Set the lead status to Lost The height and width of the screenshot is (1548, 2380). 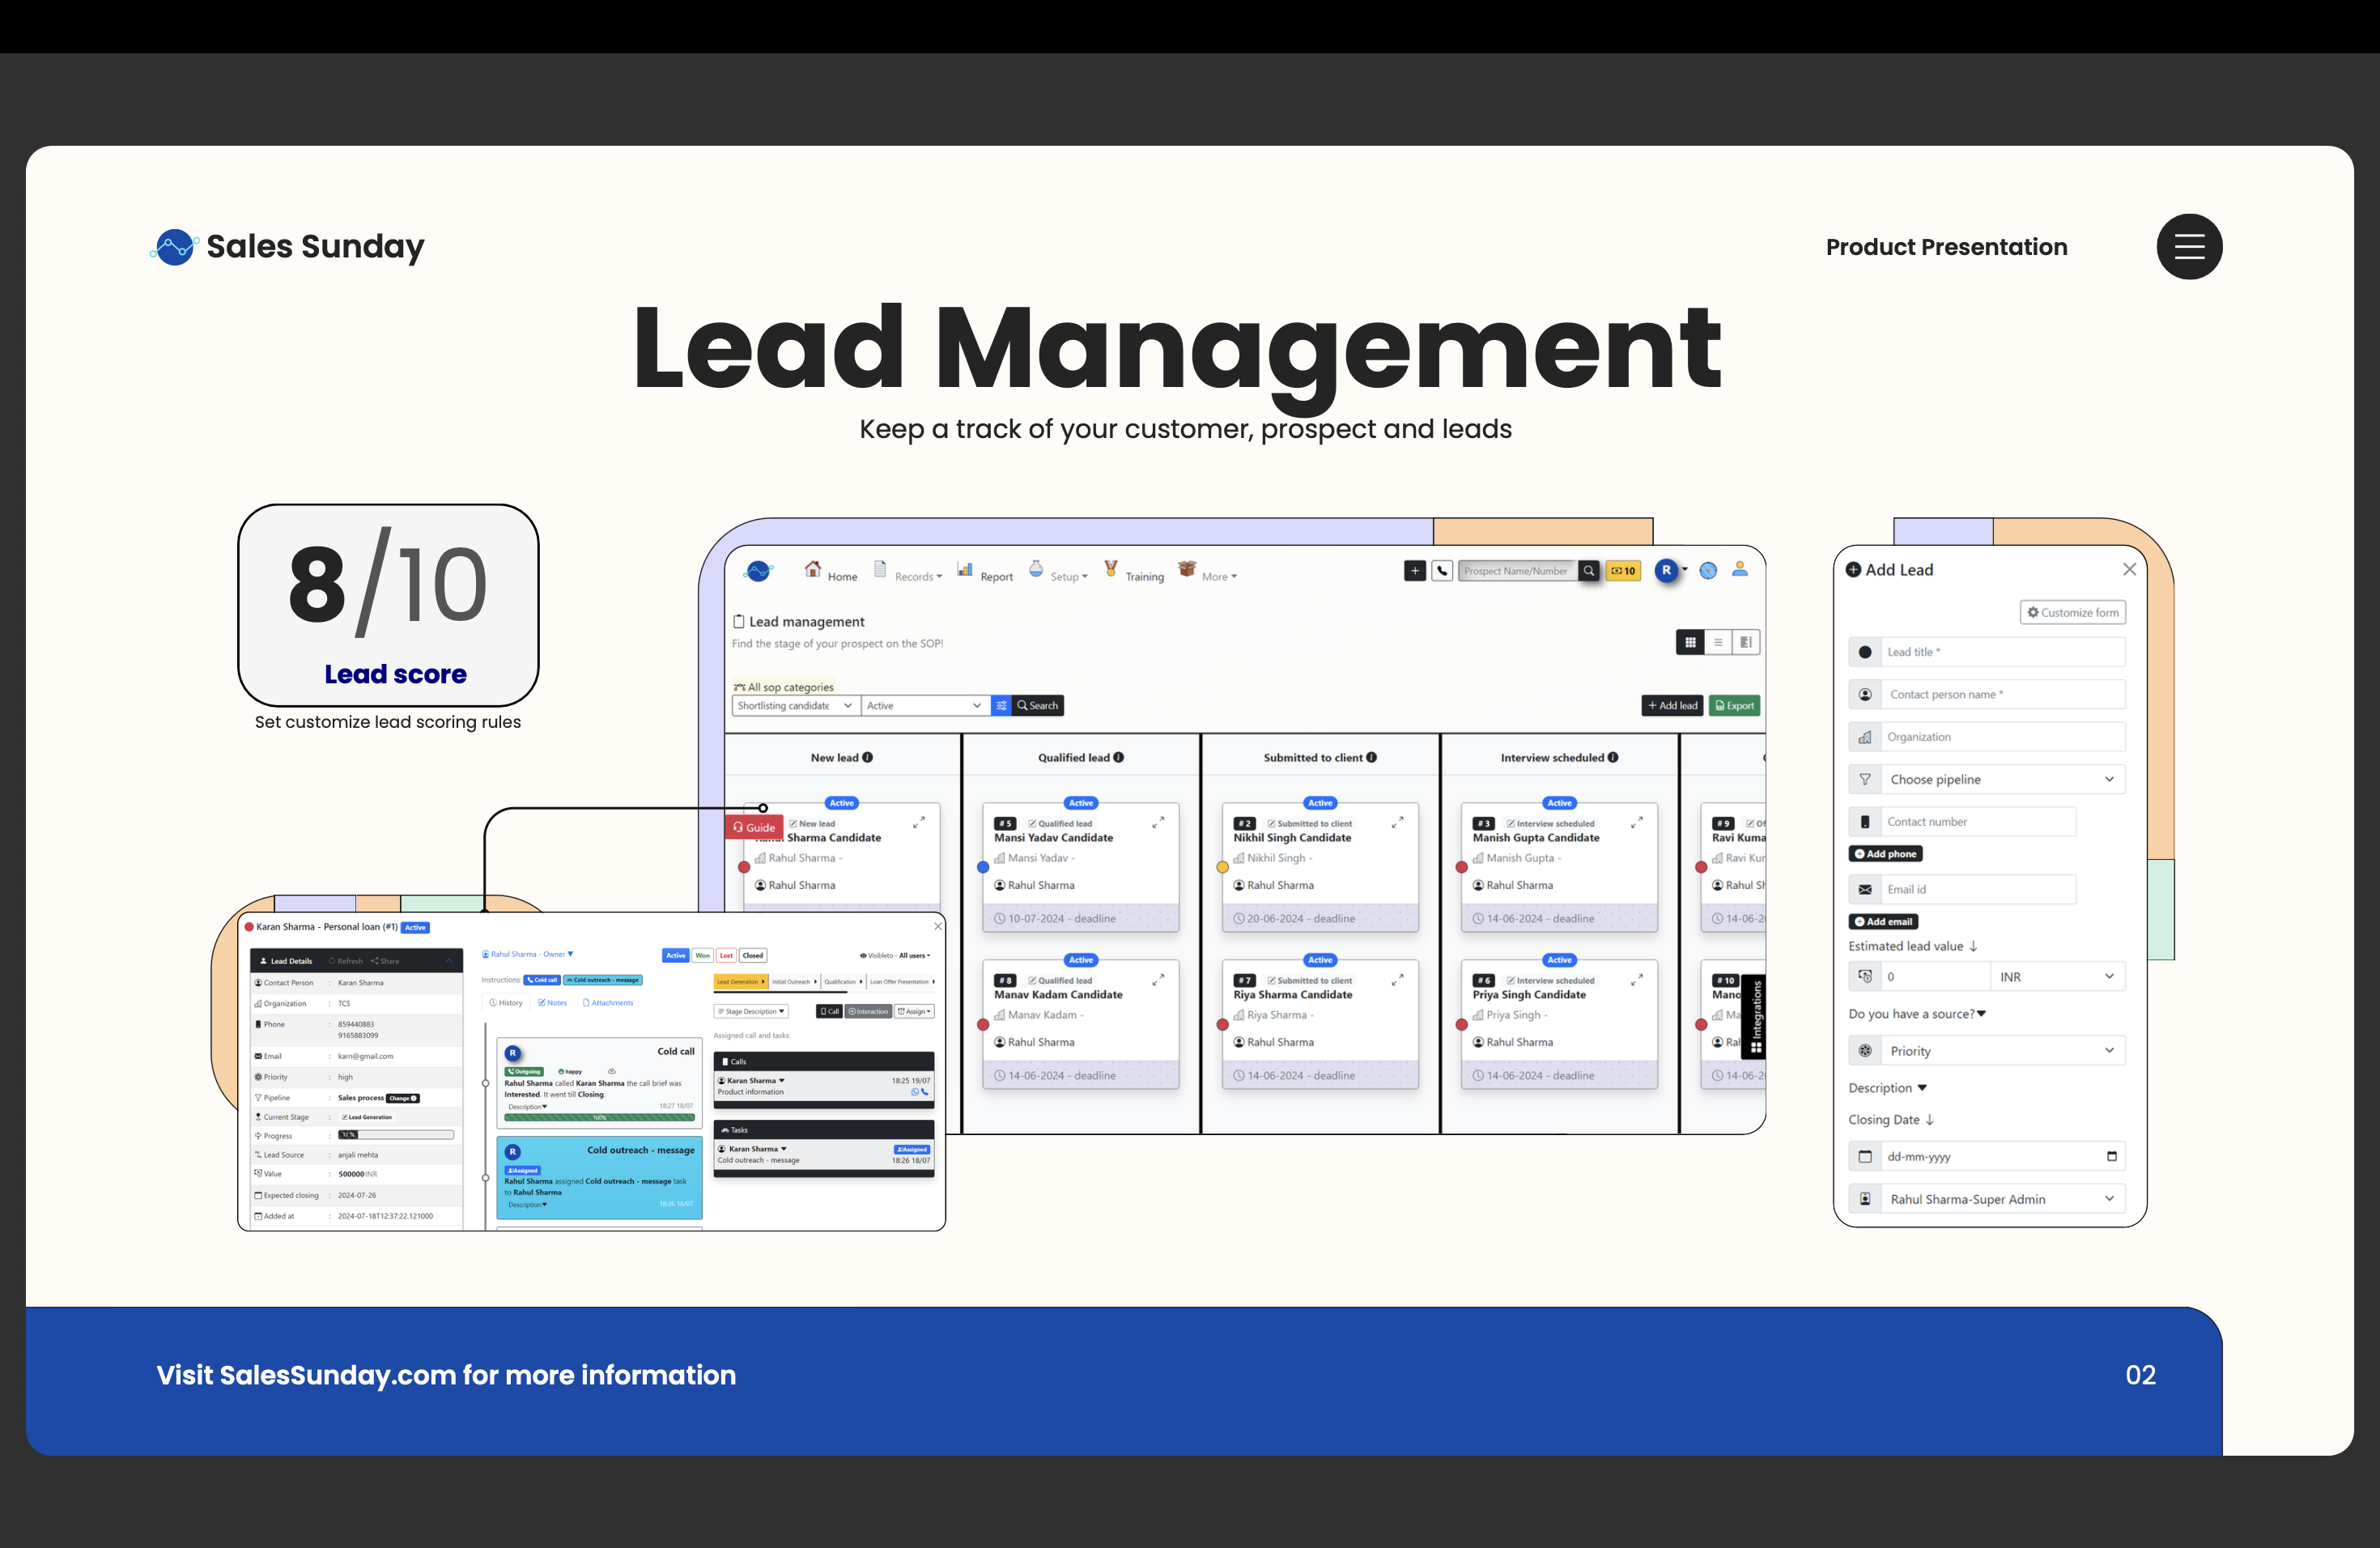[x=727, y=956]
